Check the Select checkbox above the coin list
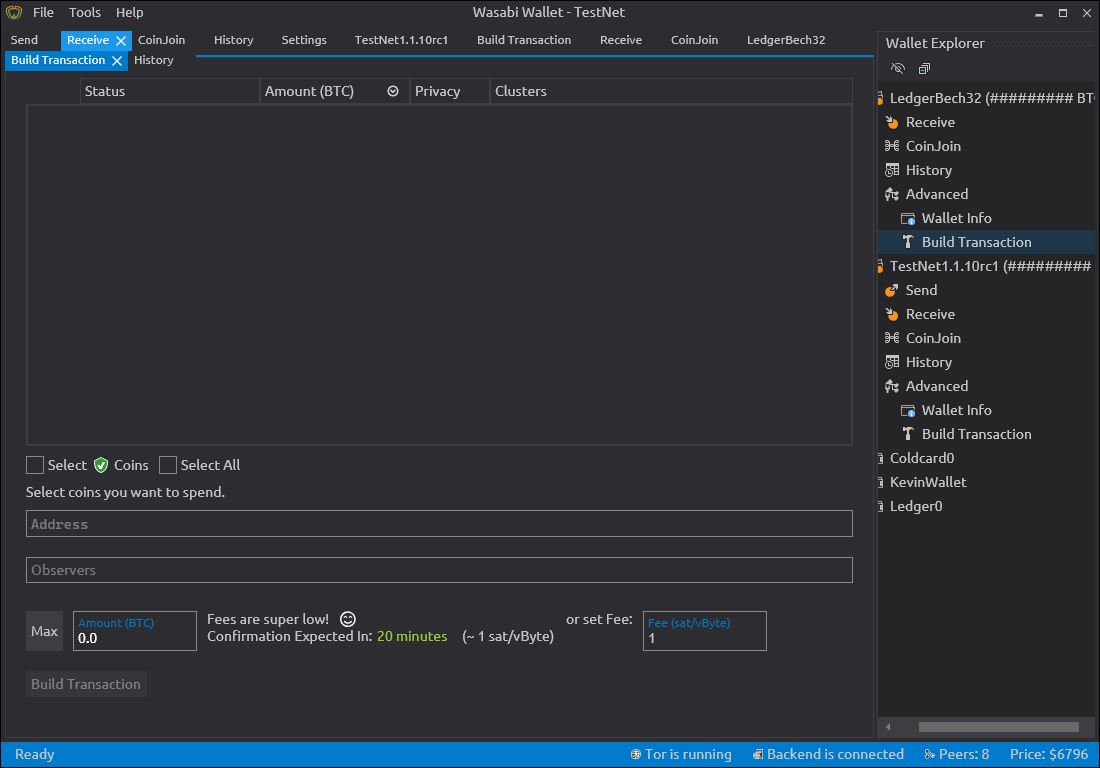The image size is (1100, 768). 33,465
